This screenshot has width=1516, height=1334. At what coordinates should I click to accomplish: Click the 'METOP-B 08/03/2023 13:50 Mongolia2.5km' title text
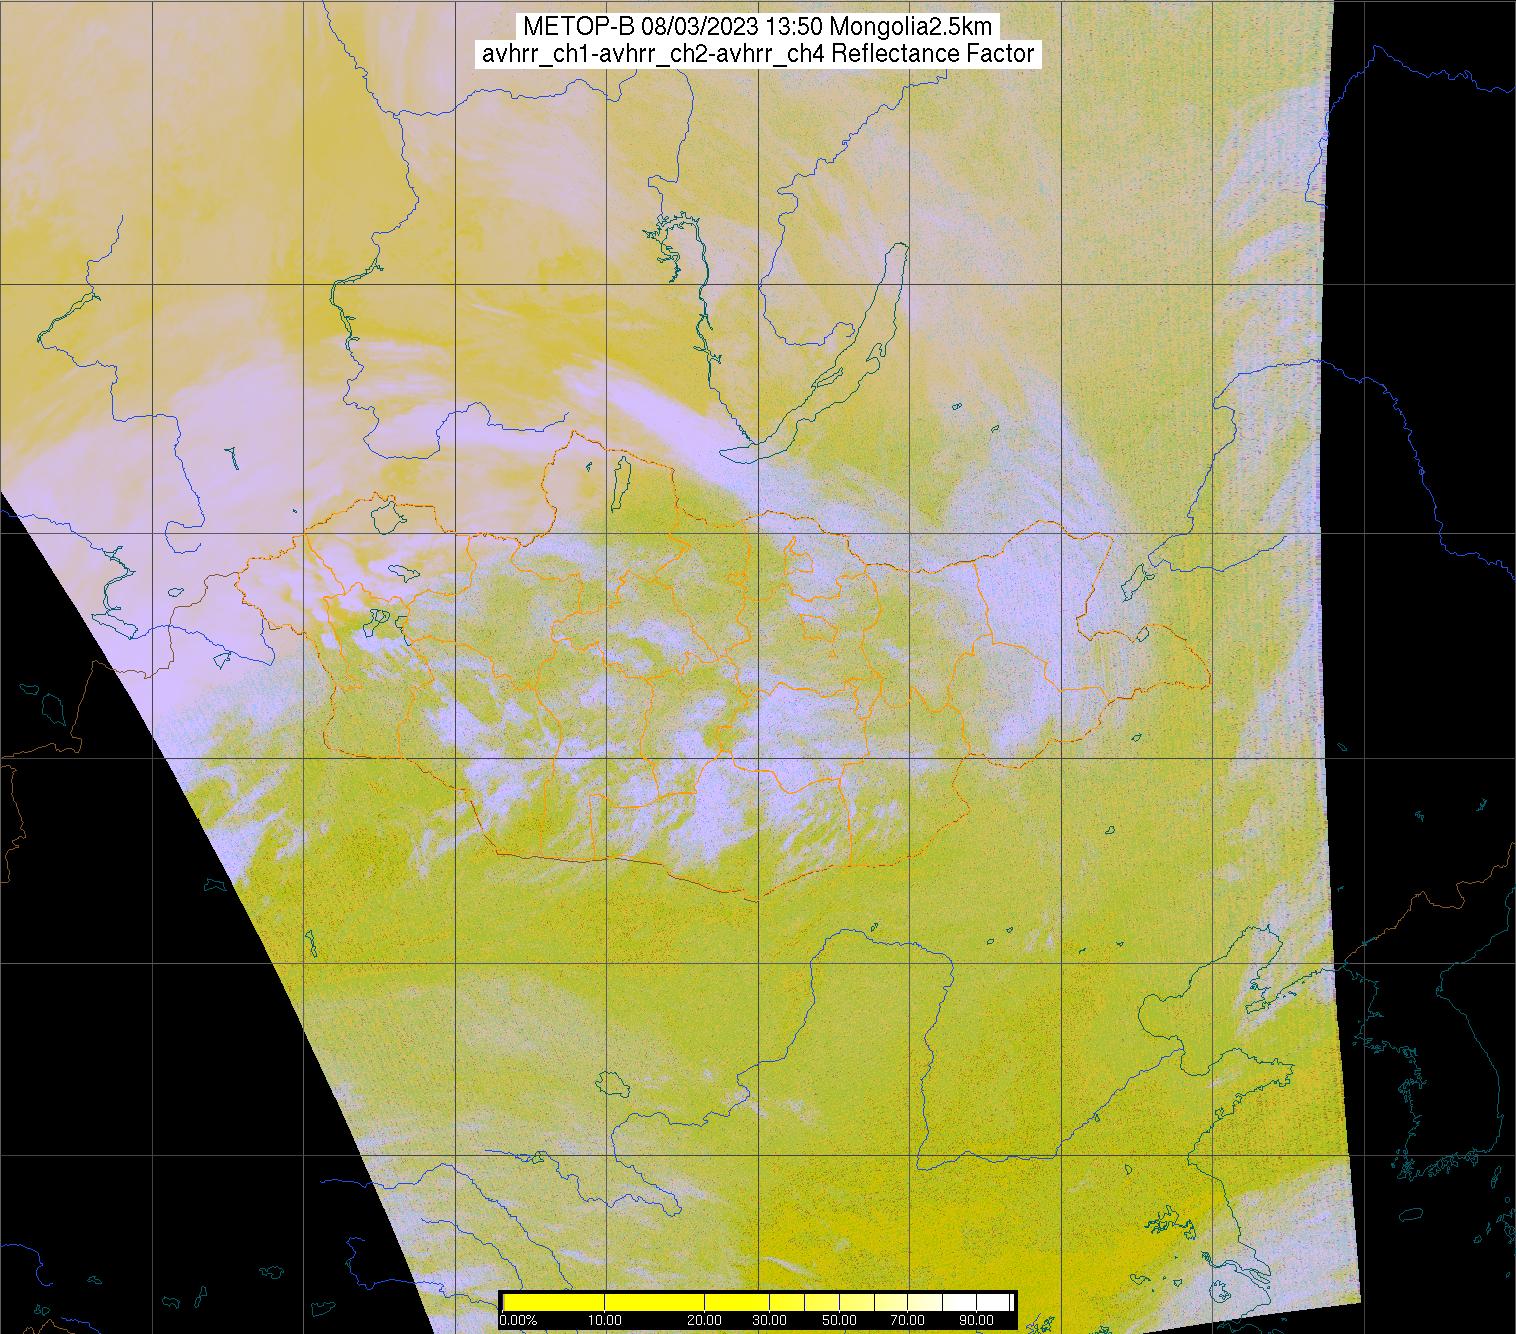(x=757, y=27)
